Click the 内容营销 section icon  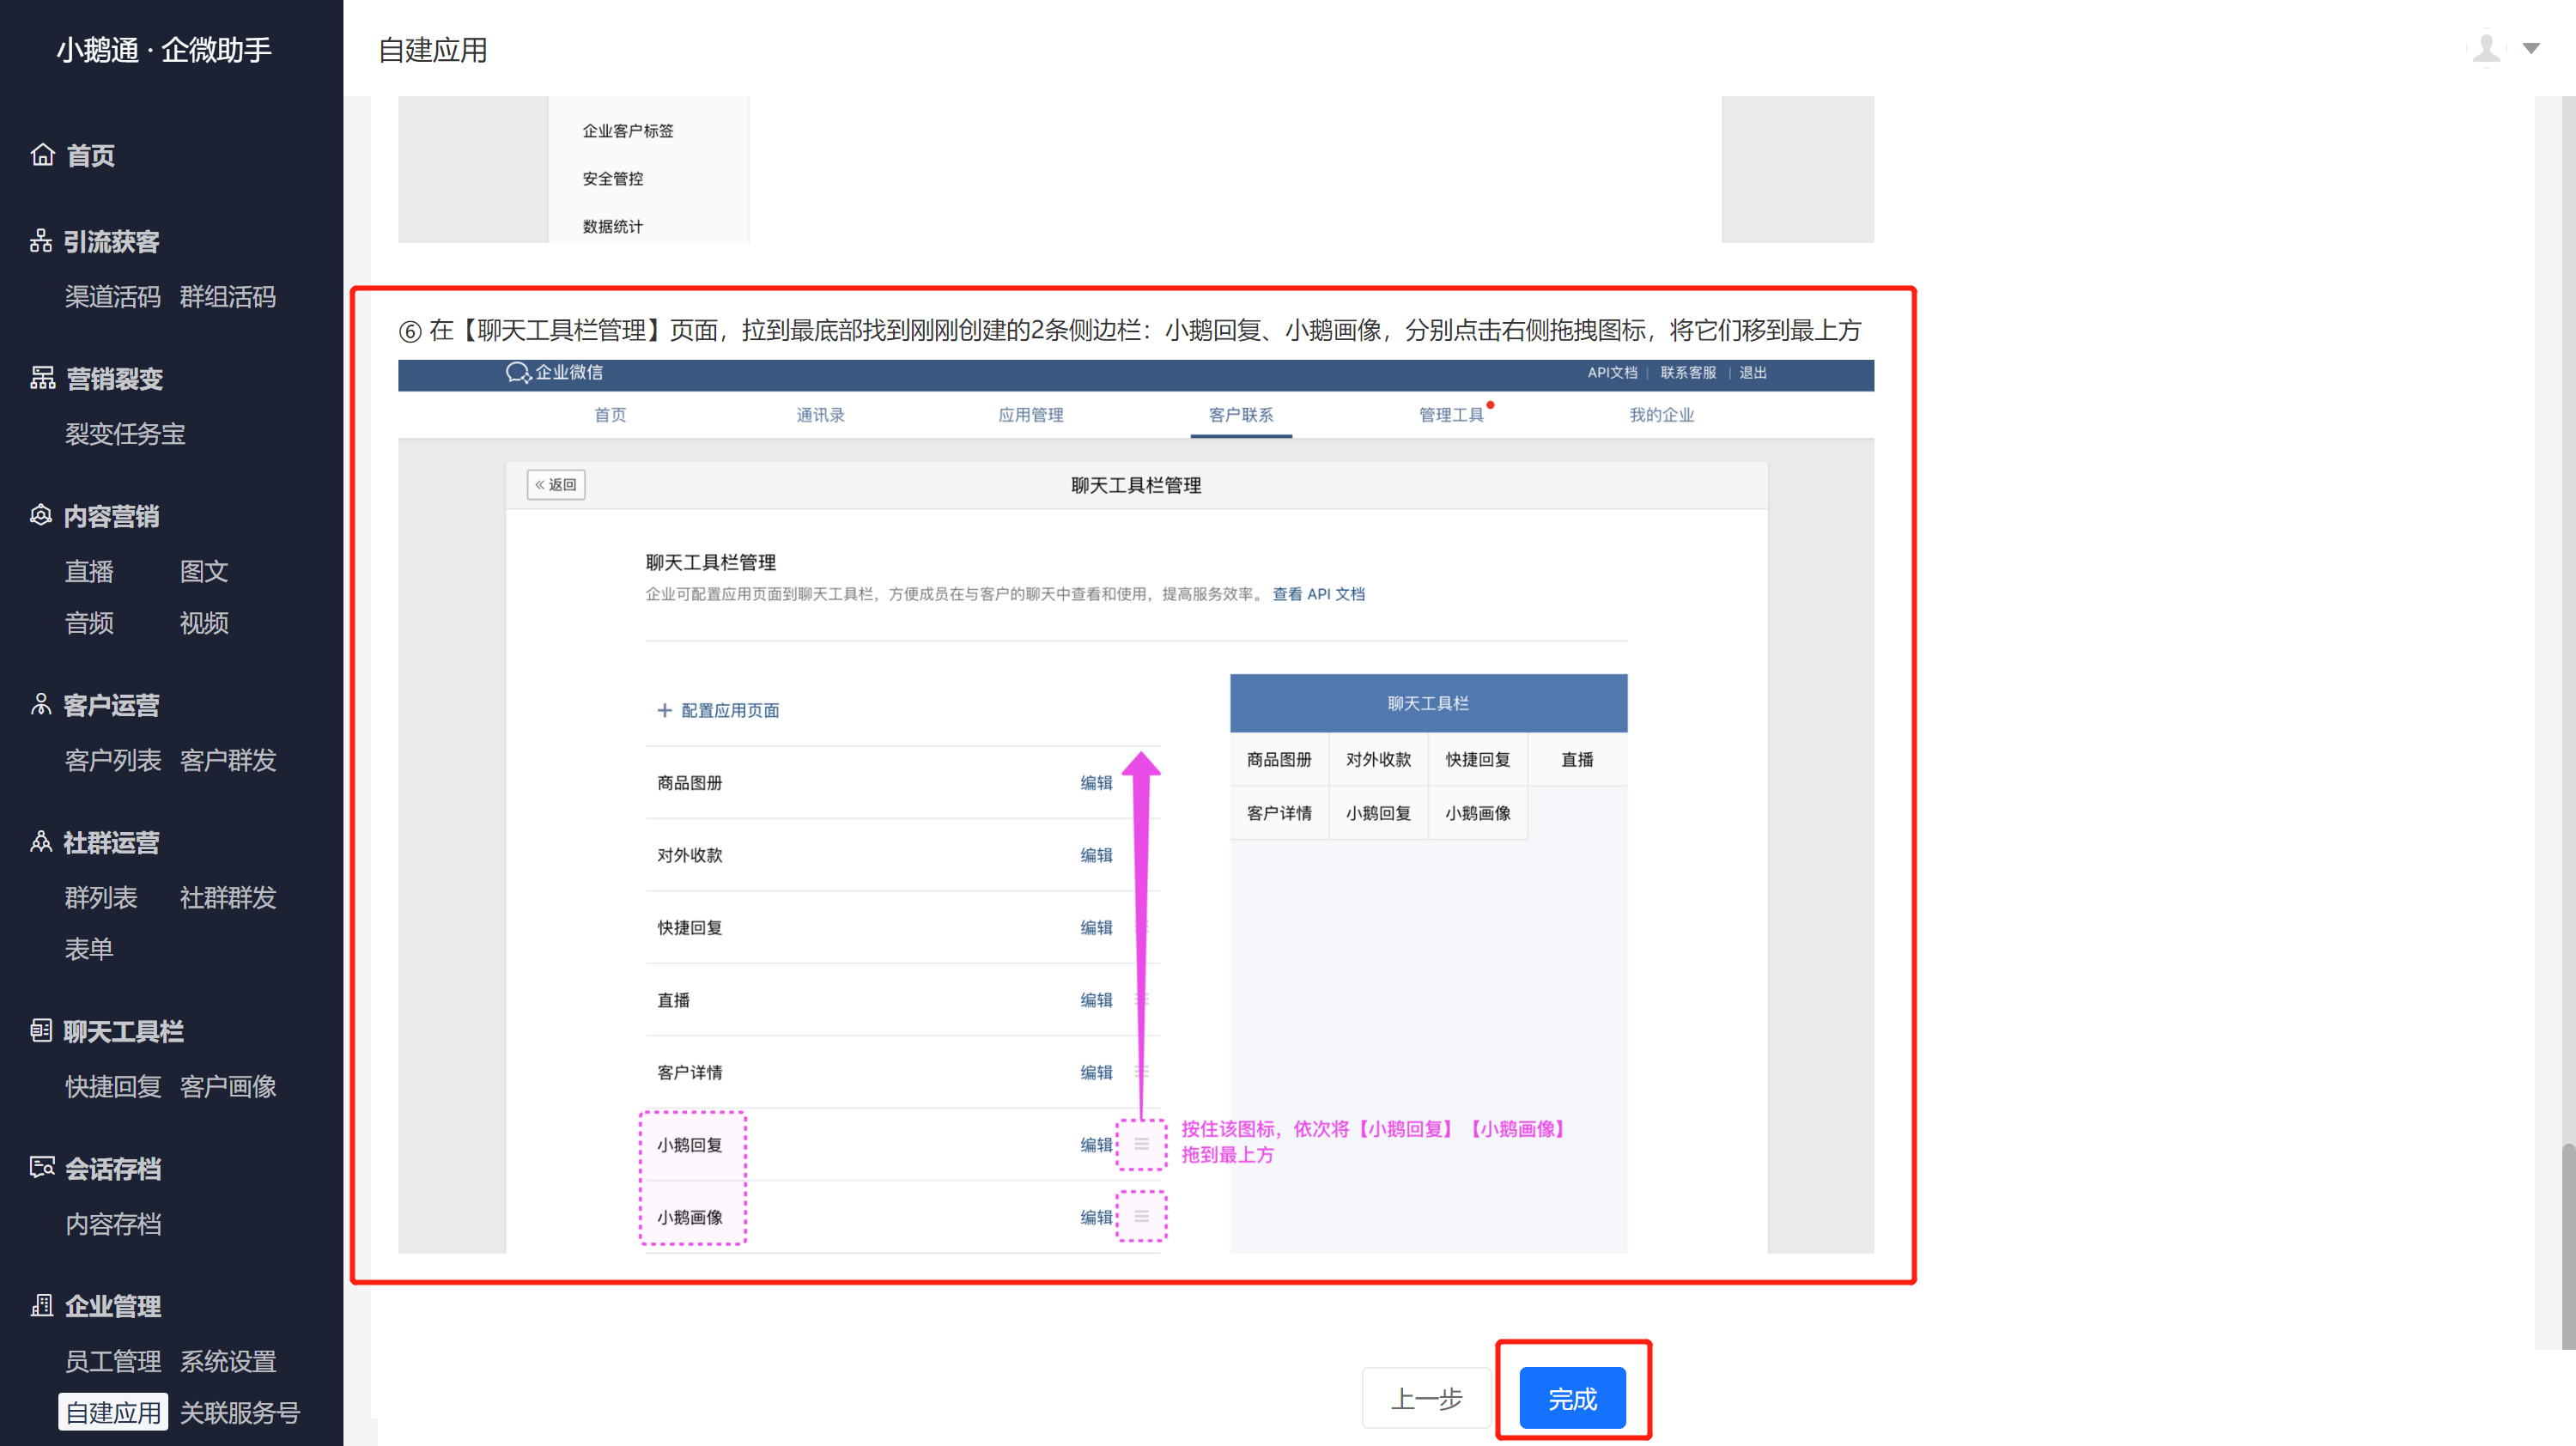tap(41, 515)
